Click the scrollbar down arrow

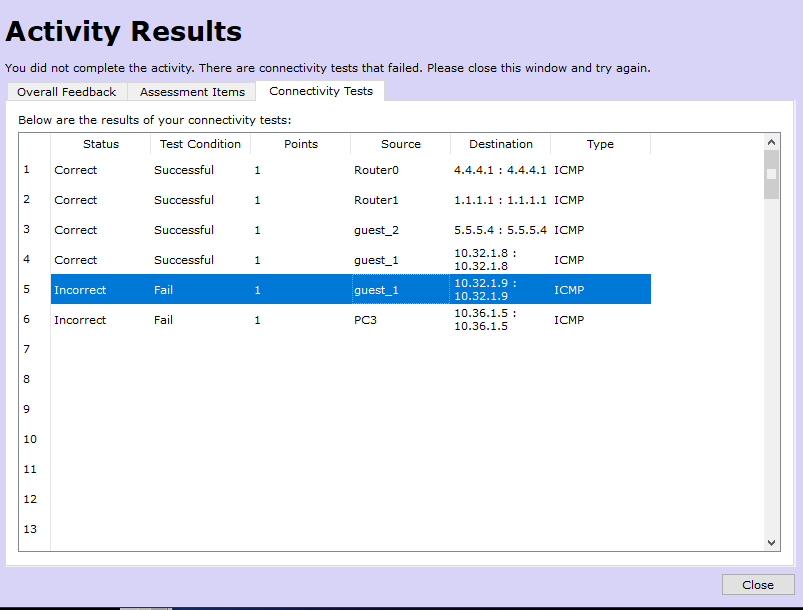[x=771, y=542]
